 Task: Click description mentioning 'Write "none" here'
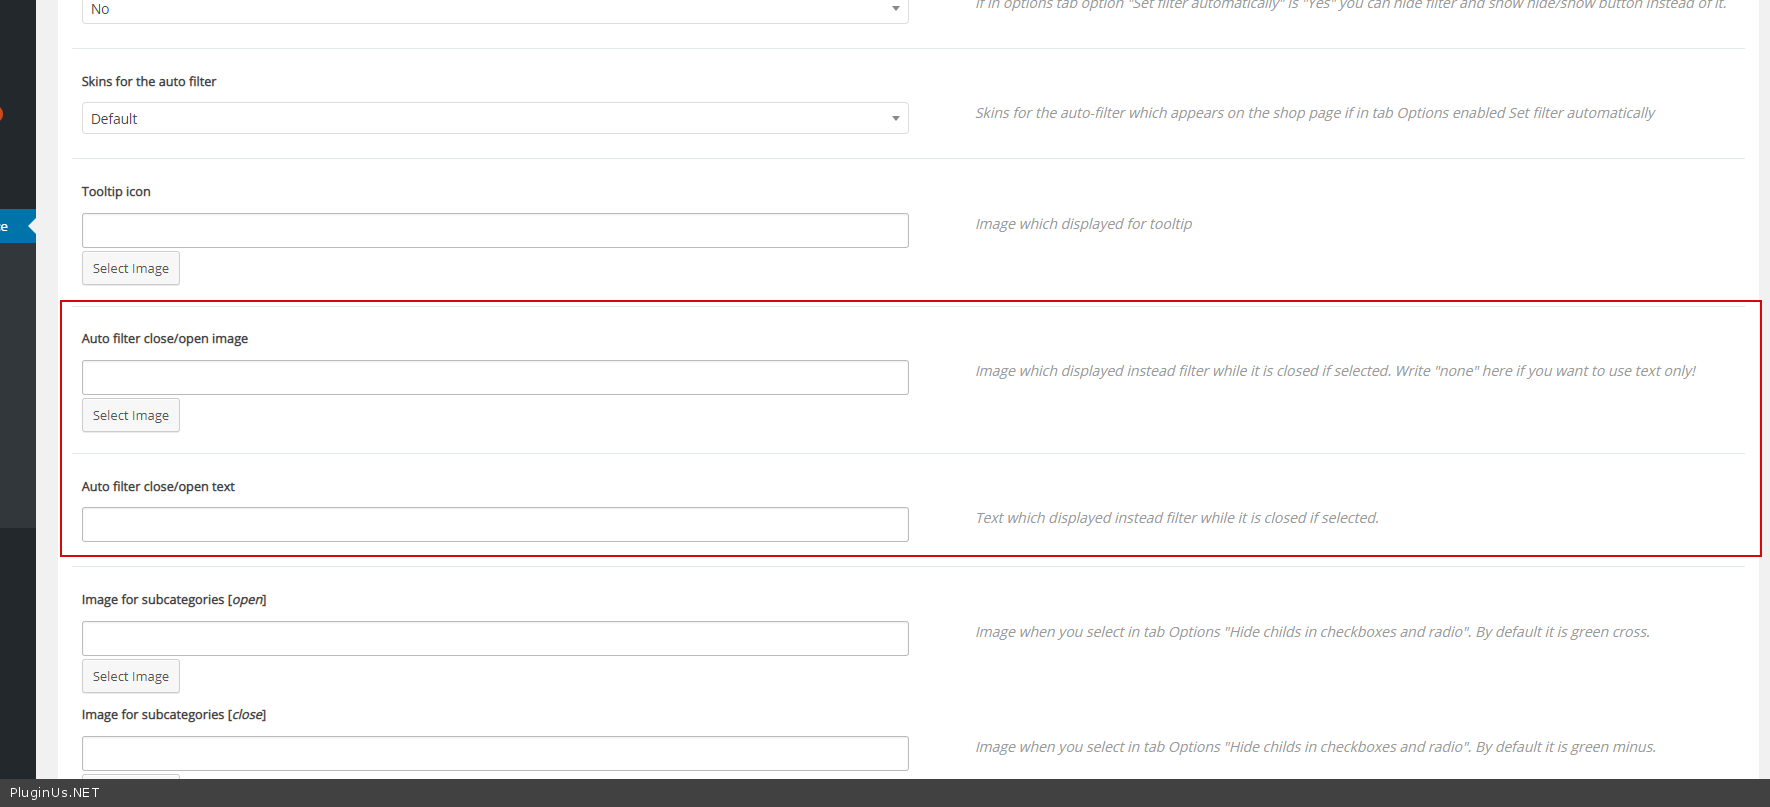[x=1336, y=371]
